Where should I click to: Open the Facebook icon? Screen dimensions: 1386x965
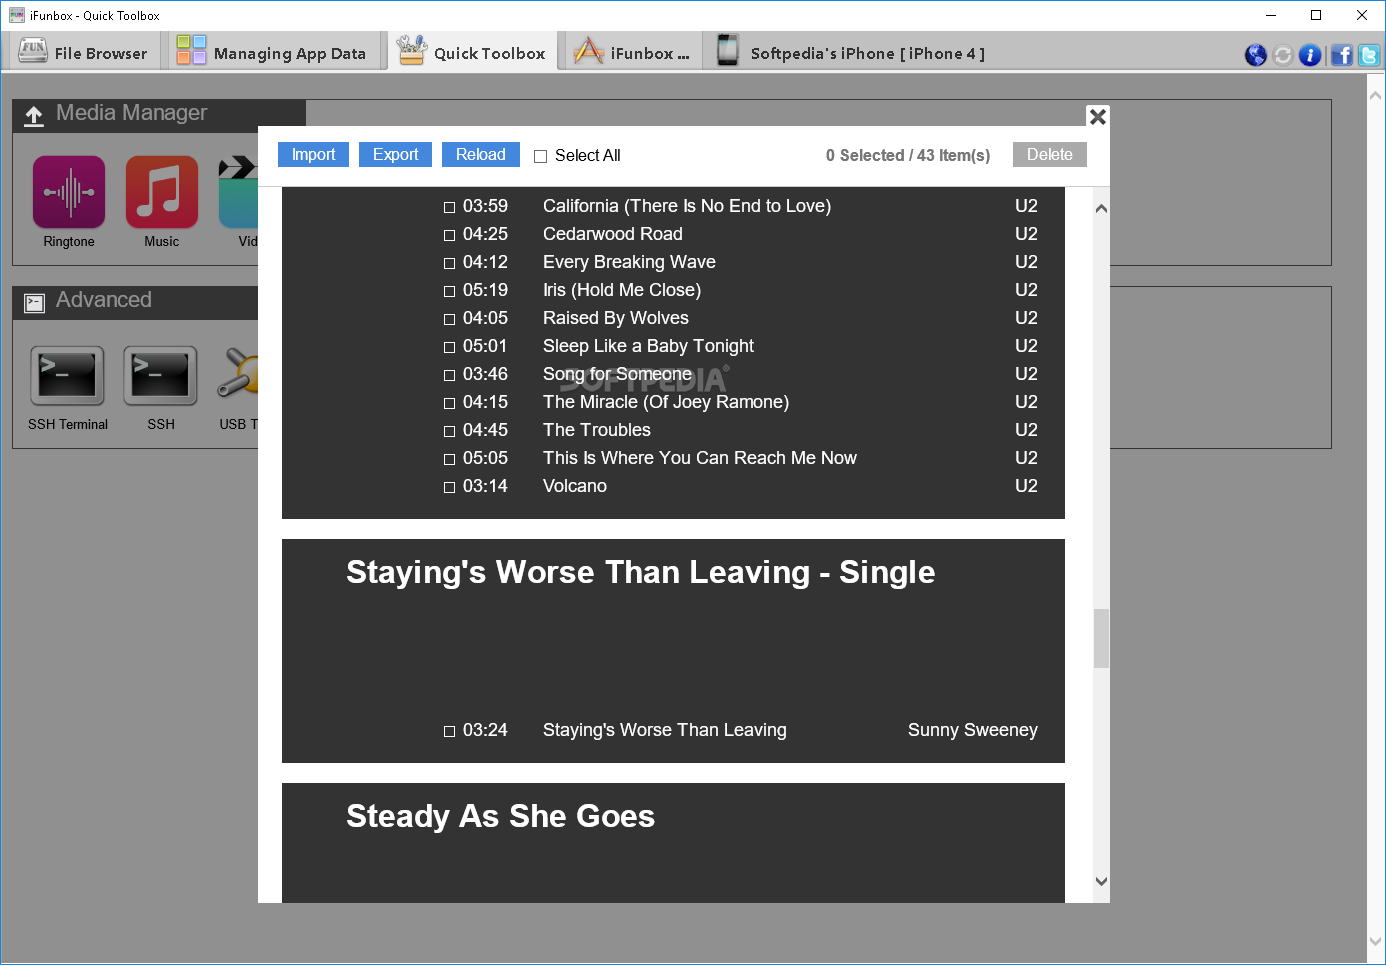1341,55
